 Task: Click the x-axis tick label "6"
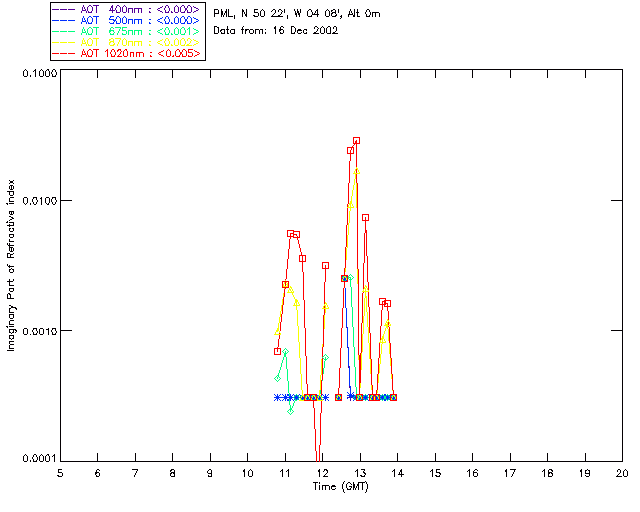point(98,473)
